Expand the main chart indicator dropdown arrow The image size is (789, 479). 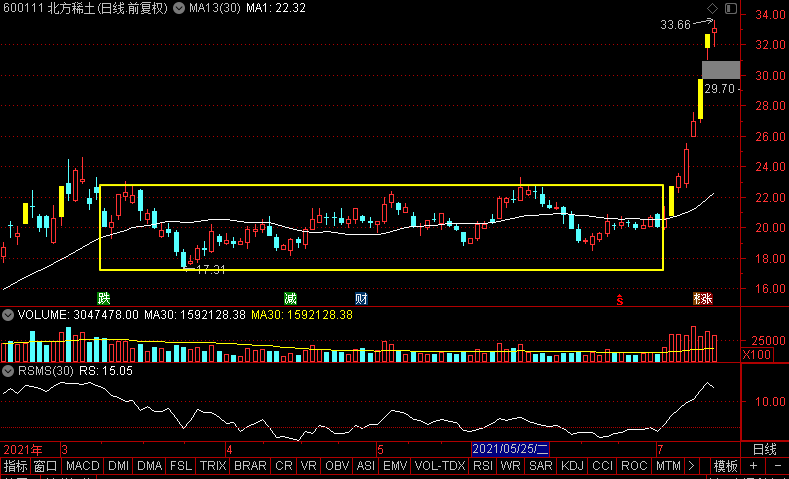[178, 8]
